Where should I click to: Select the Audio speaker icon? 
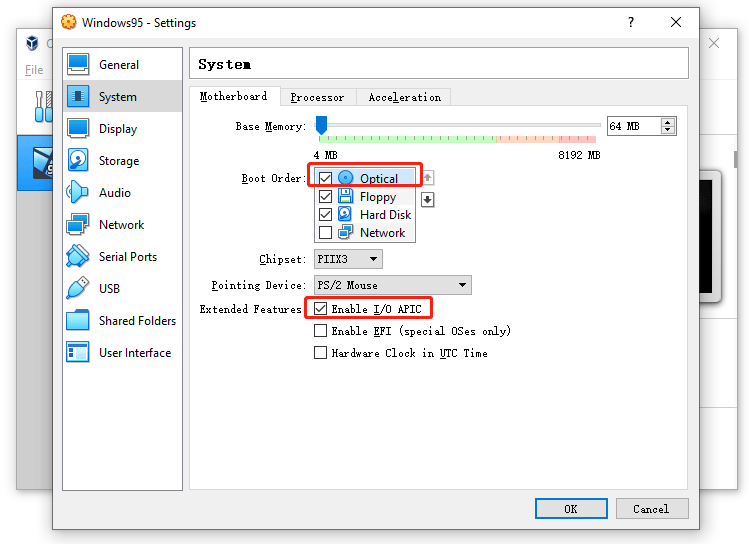78,192
